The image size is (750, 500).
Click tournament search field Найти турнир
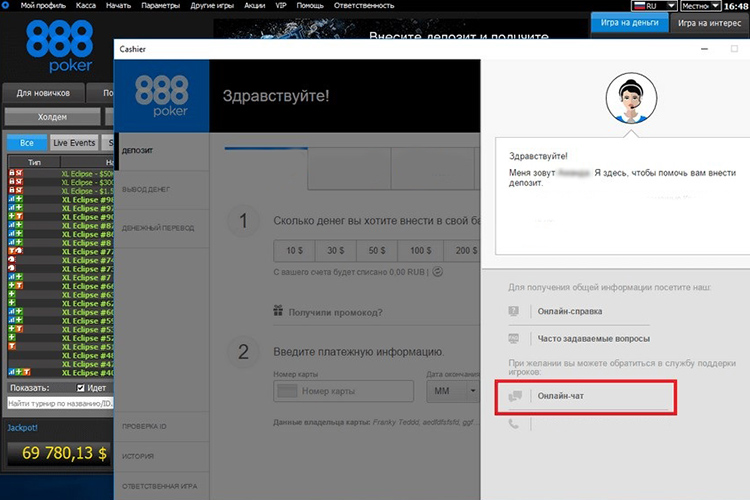(x=60, y=404)
